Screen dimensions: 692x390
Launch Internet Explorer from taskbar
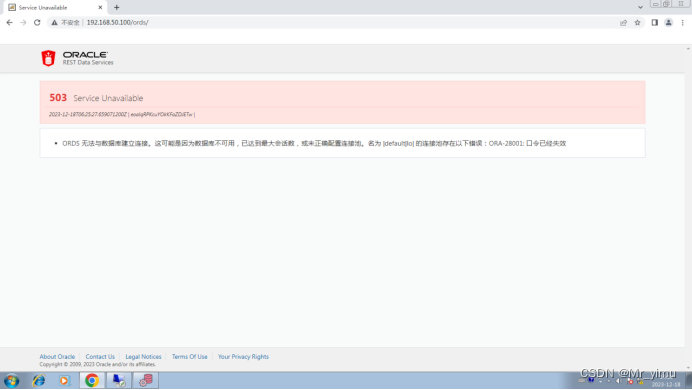pos(39,380)
